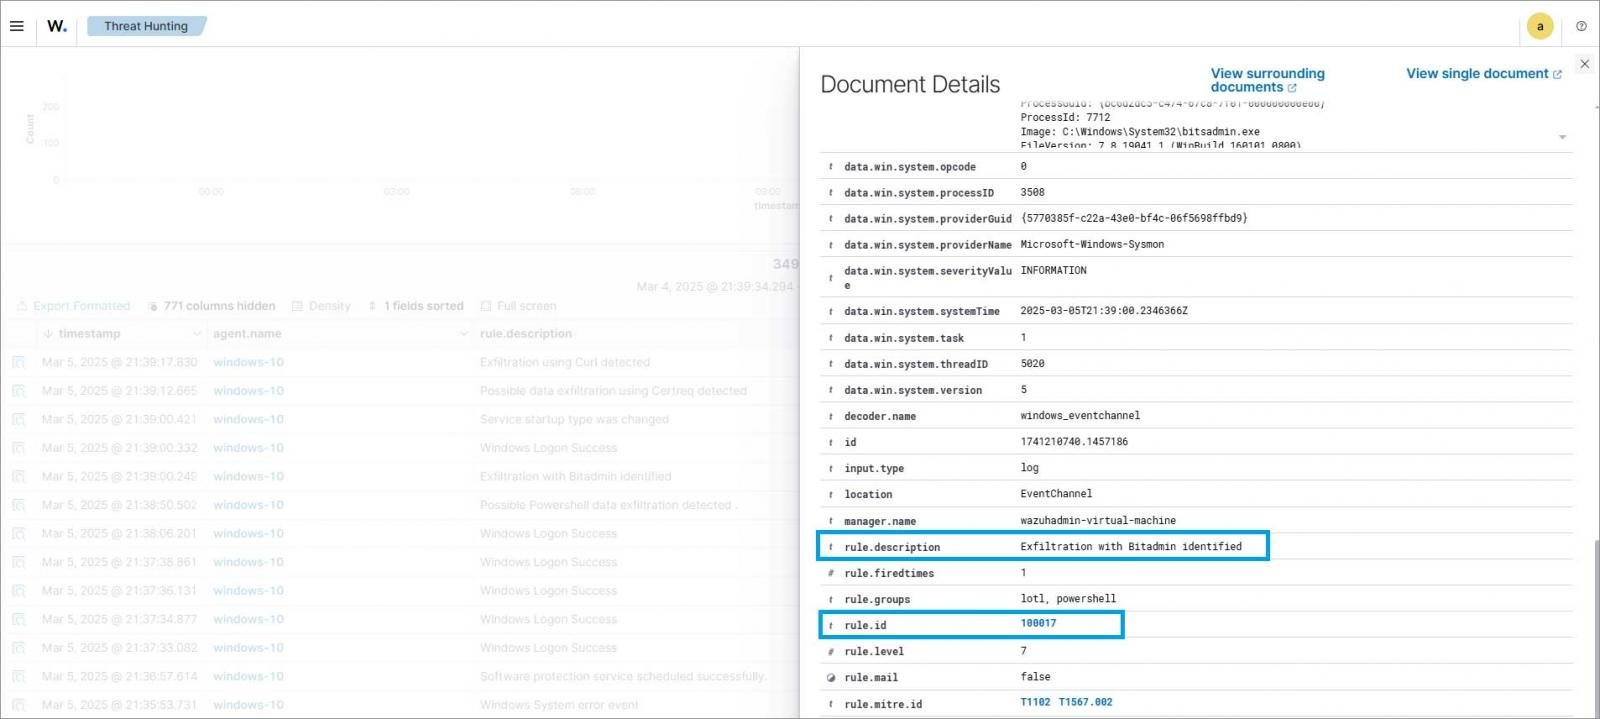Click boolean type icon of rule.mail

coord(831,677)
